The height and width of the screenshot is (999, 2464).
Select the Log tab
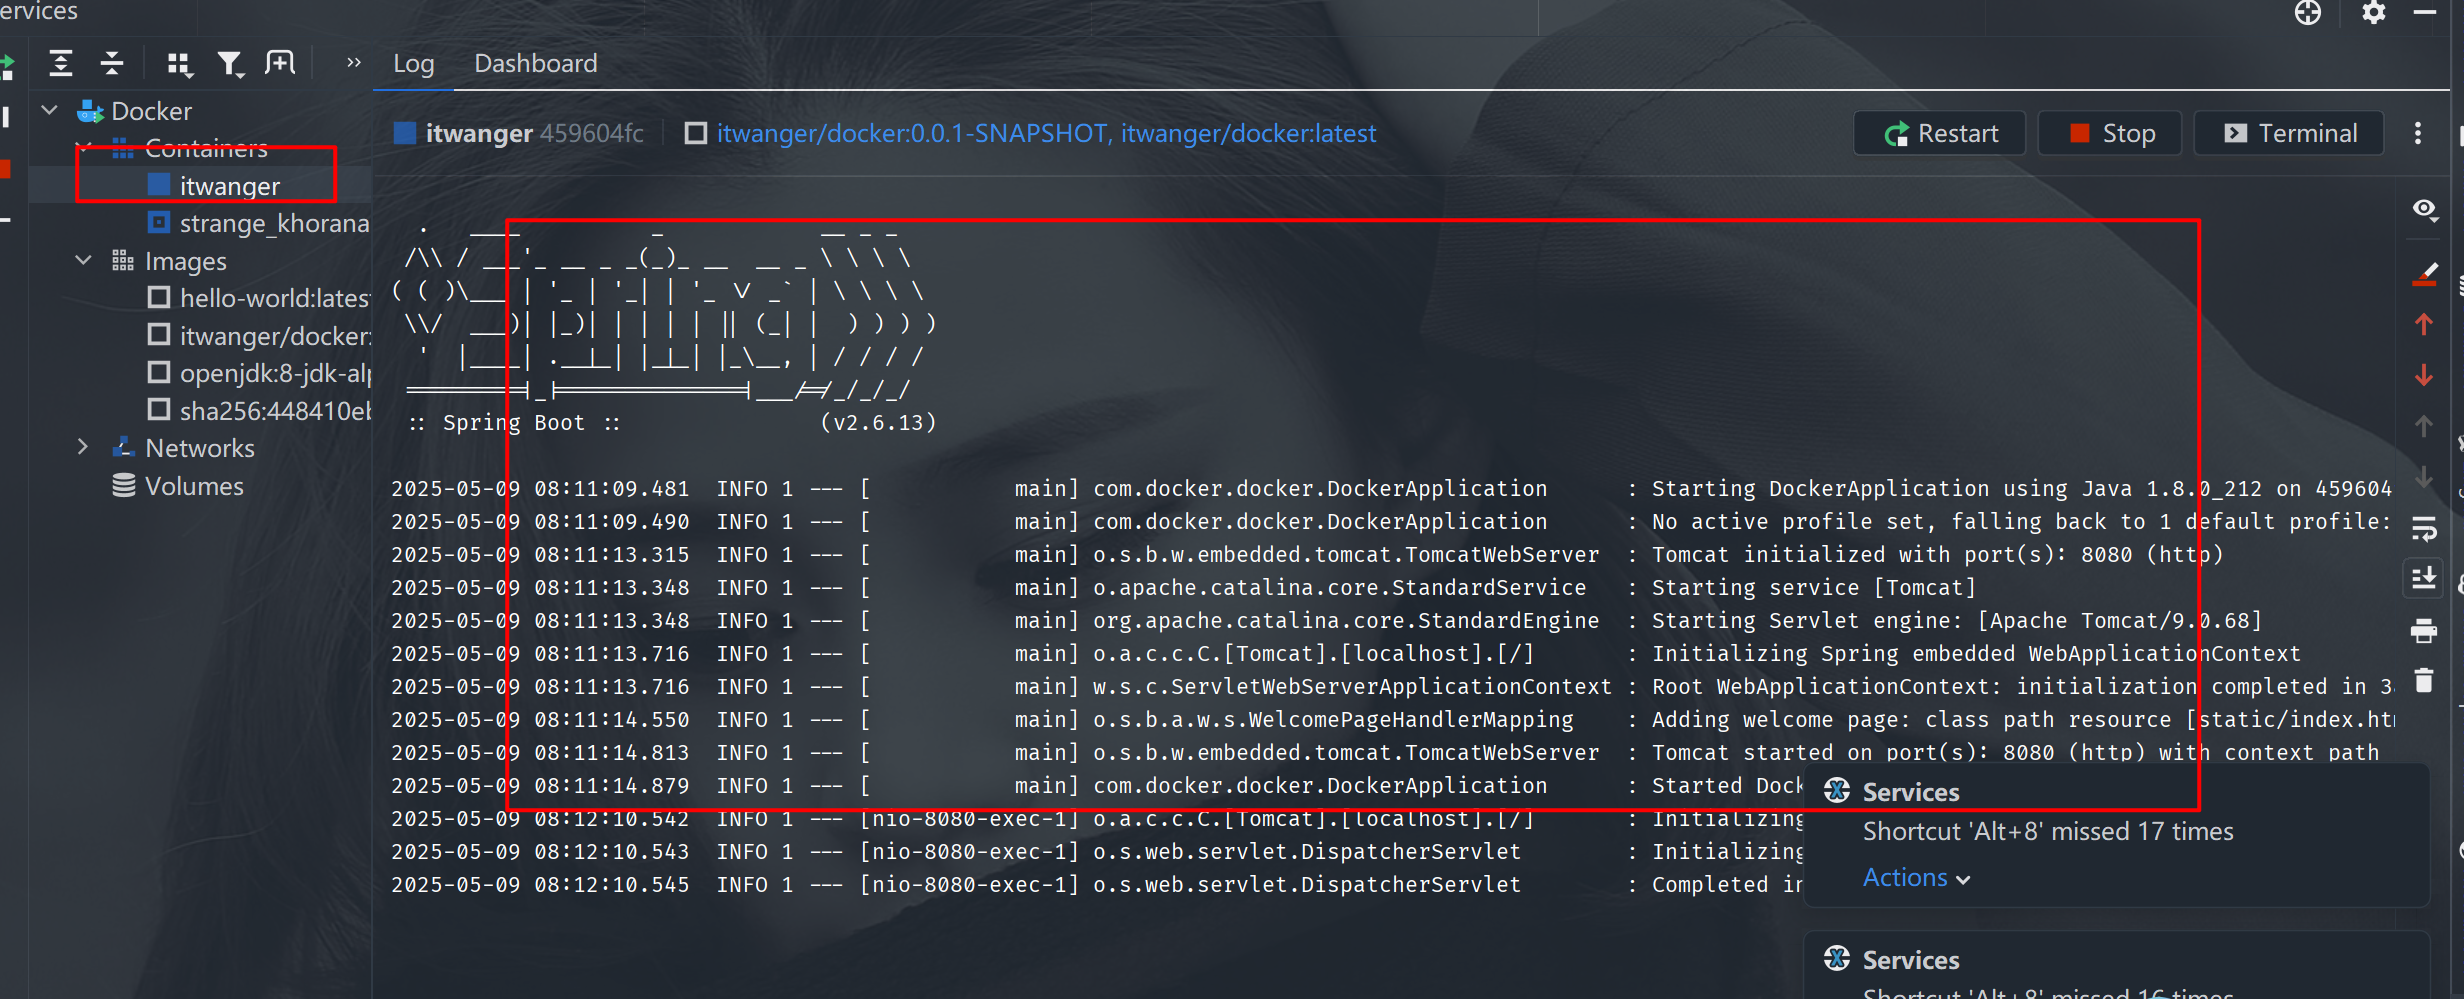tap(413, 64)
